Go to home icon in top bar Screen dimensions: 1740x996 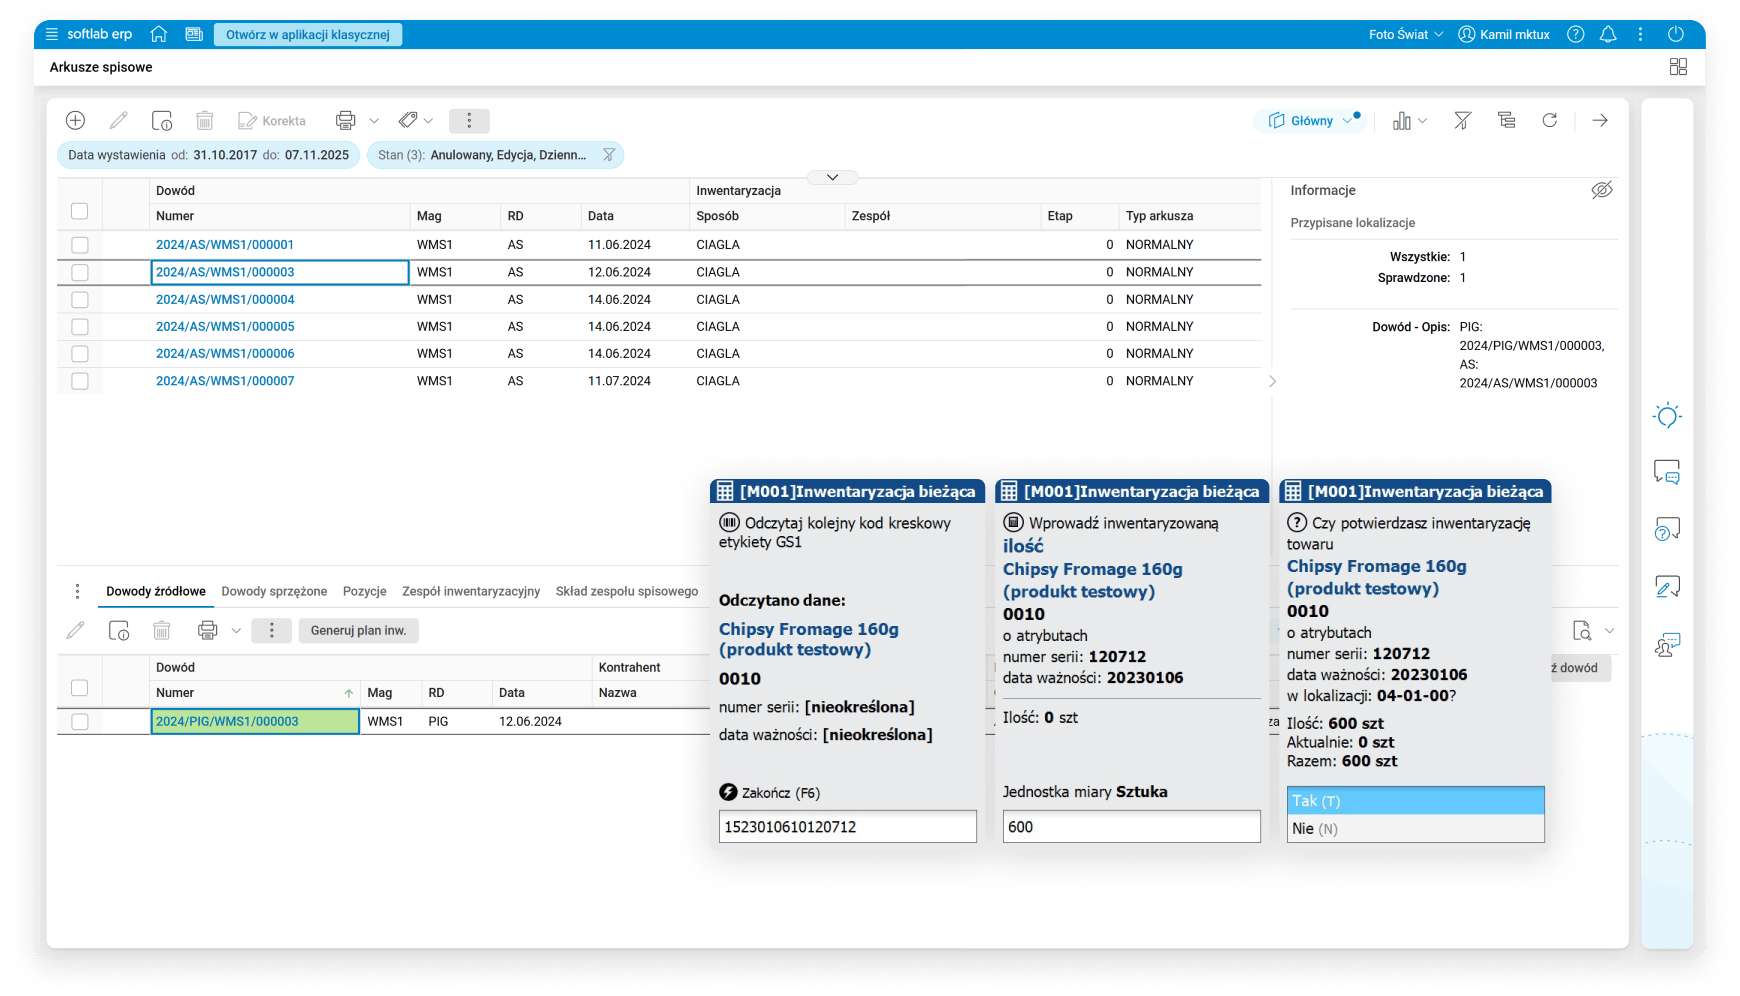158,34
